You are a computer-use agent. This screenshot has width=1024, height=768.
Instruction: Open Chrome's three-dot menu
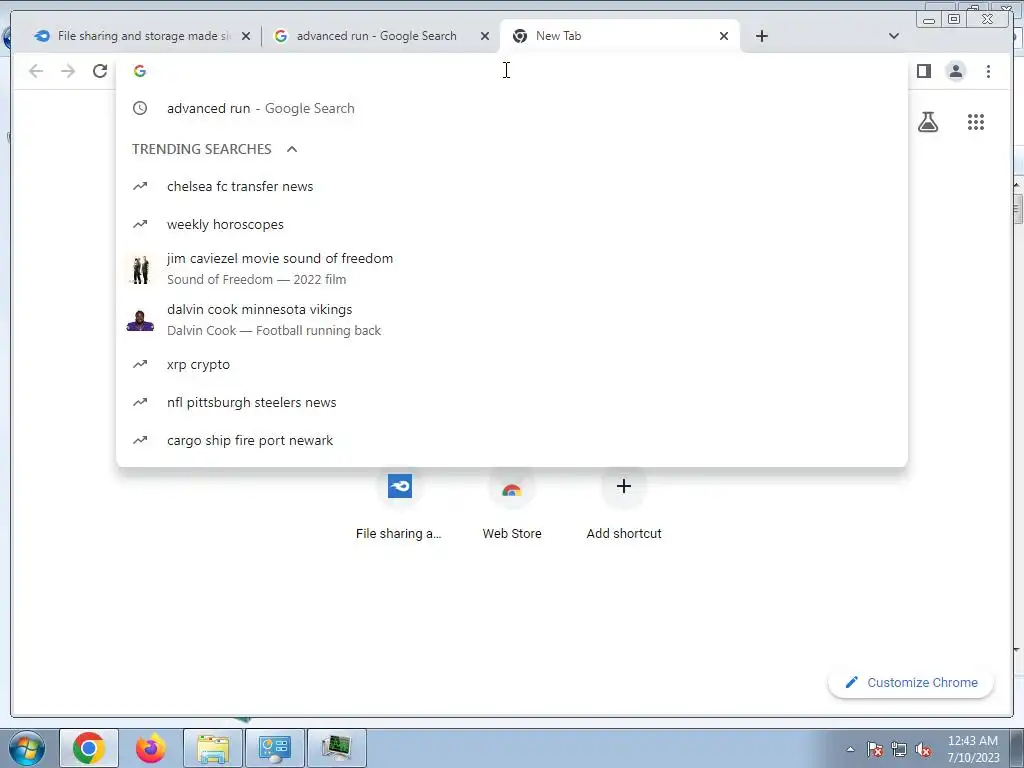pos(988,71)
